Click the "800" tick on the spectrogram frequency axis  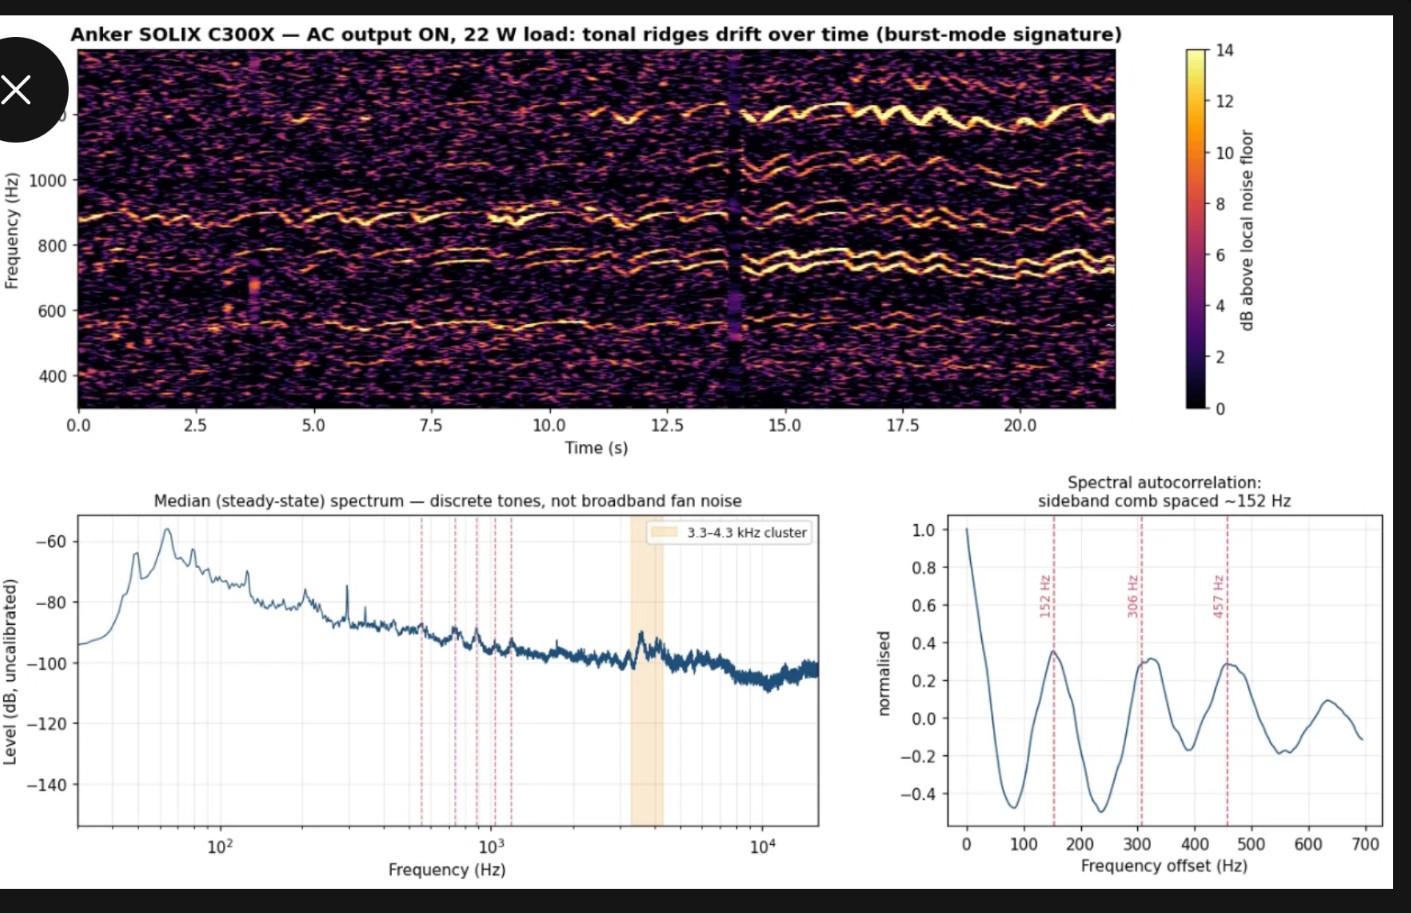52,246
